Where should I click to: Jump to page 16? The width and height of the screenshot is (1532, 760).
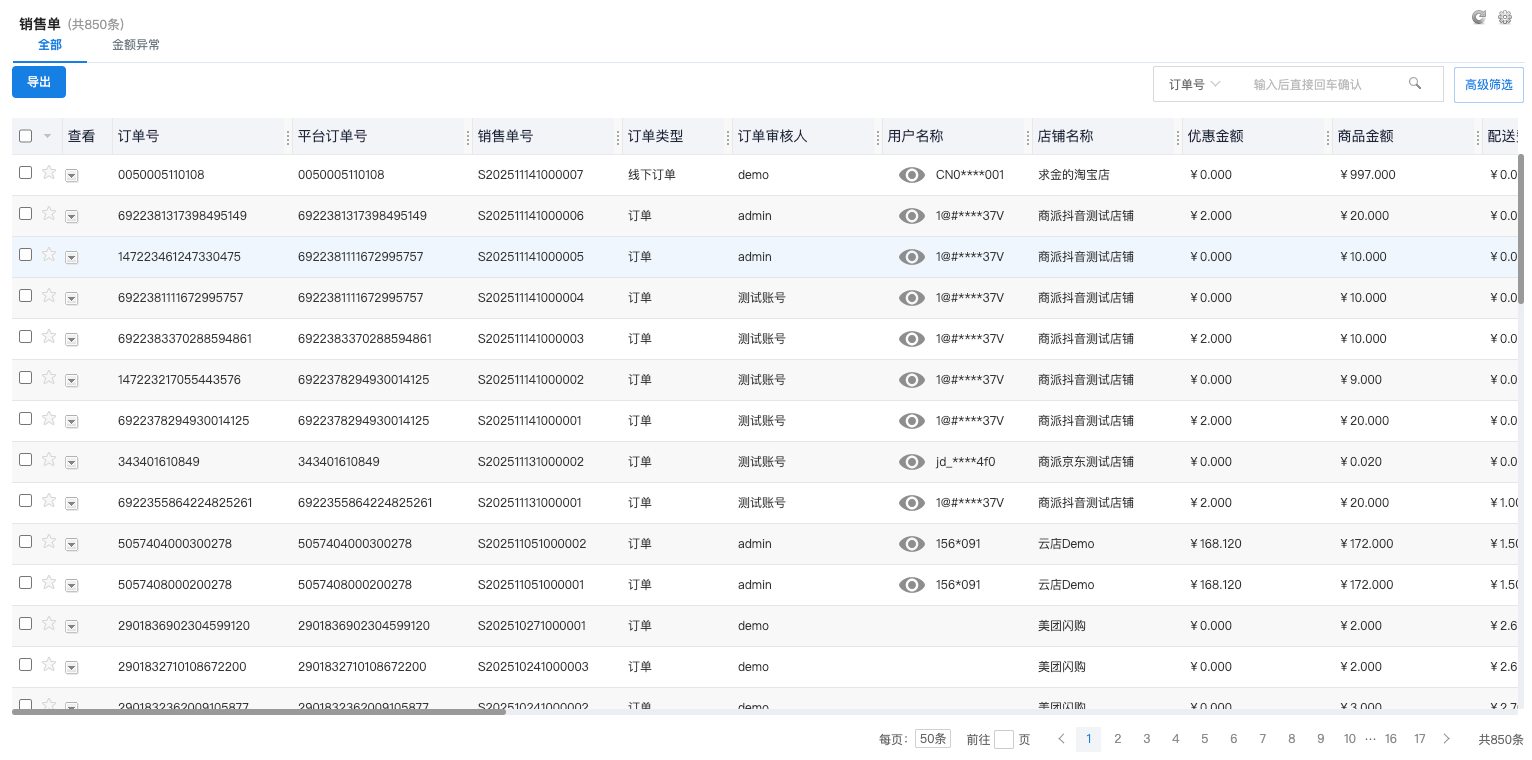[1391, 739]
